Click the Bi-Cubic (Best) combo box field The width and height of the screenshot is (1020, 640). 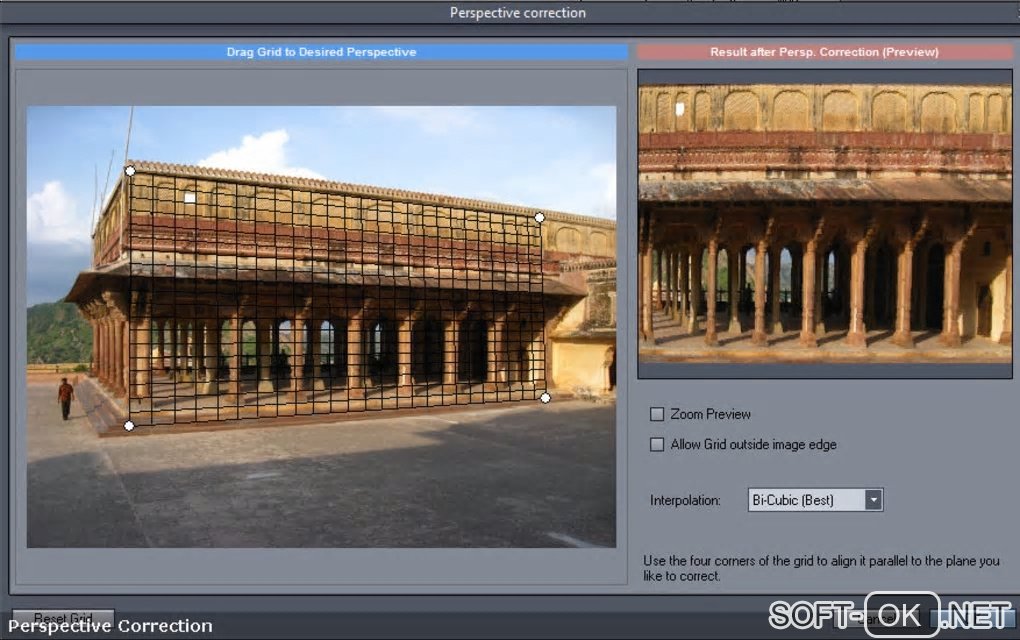click(815, 500)
